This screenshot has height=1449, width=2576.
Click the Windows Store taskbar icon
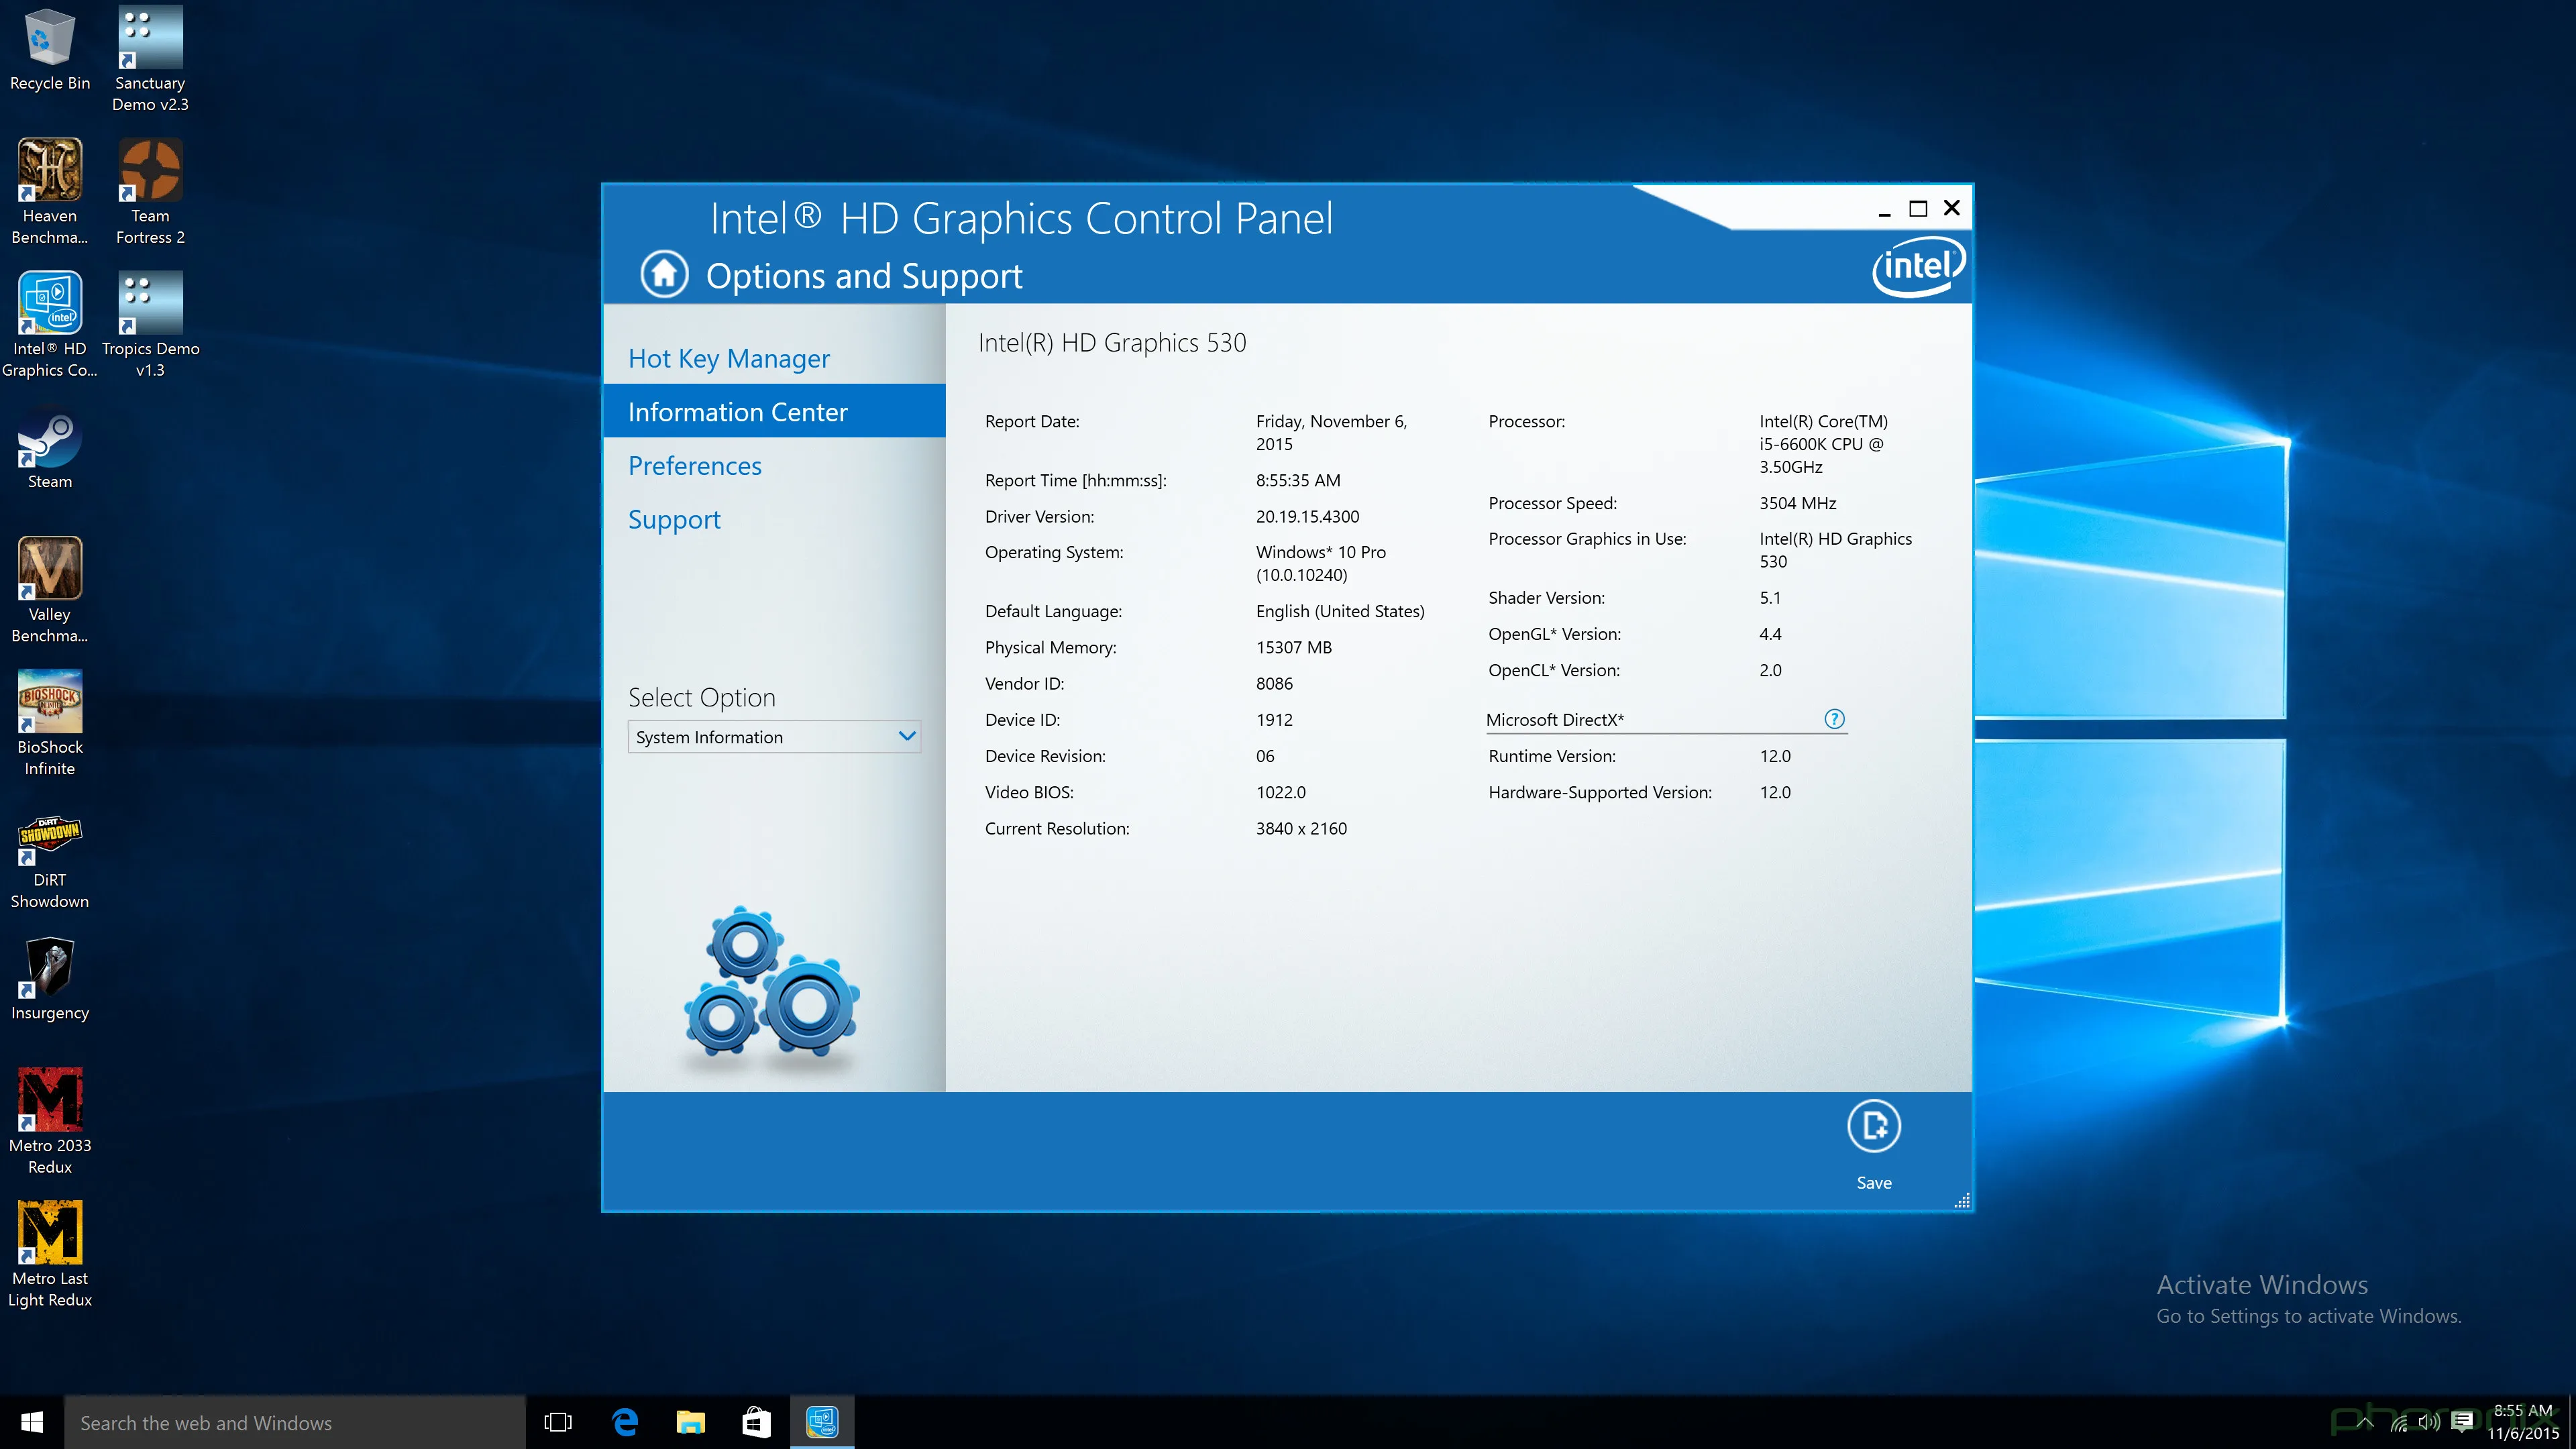point(755,1422)
